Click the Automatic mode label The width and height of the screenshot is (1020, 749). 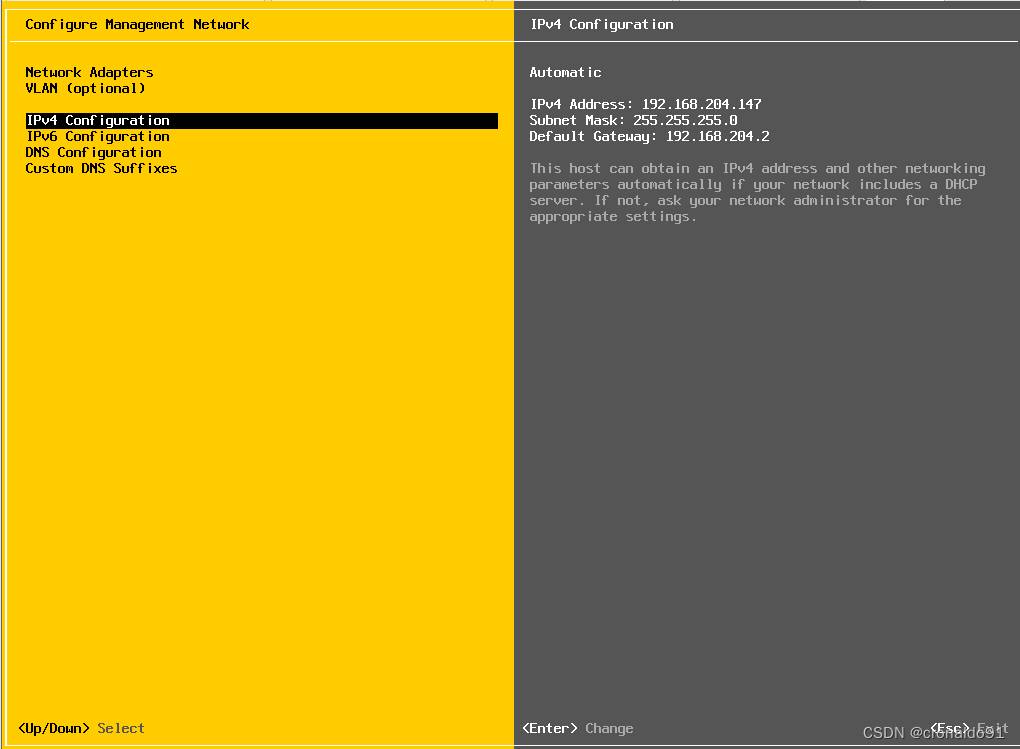[565, 72]
